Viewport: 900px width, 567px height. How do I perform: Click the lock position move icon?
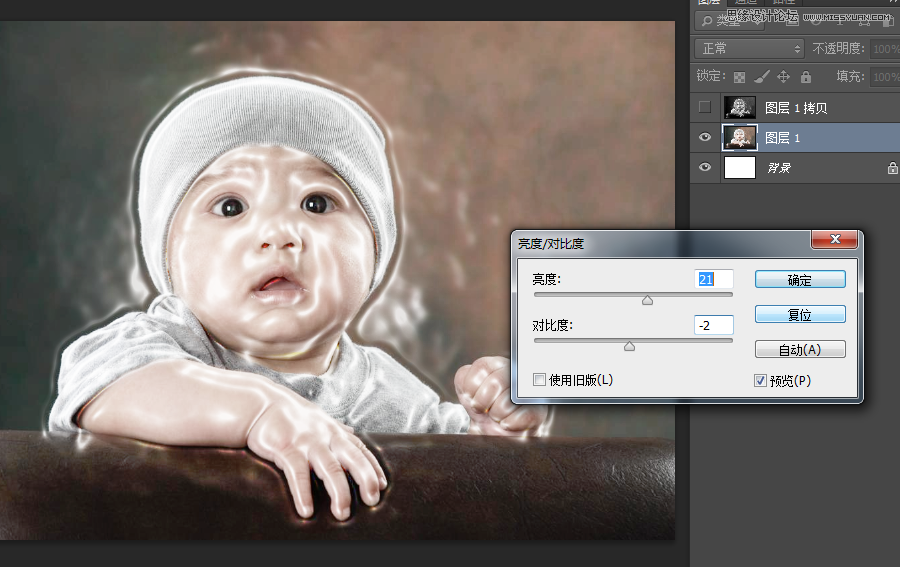click(783, 76)
